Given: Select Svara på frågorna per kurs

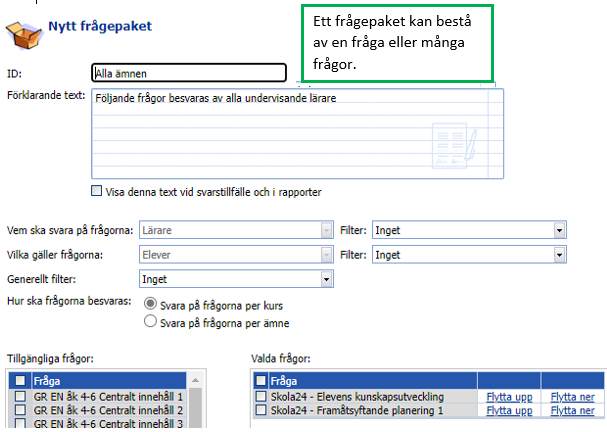Looking at the screenshot, I should point(151,304).
